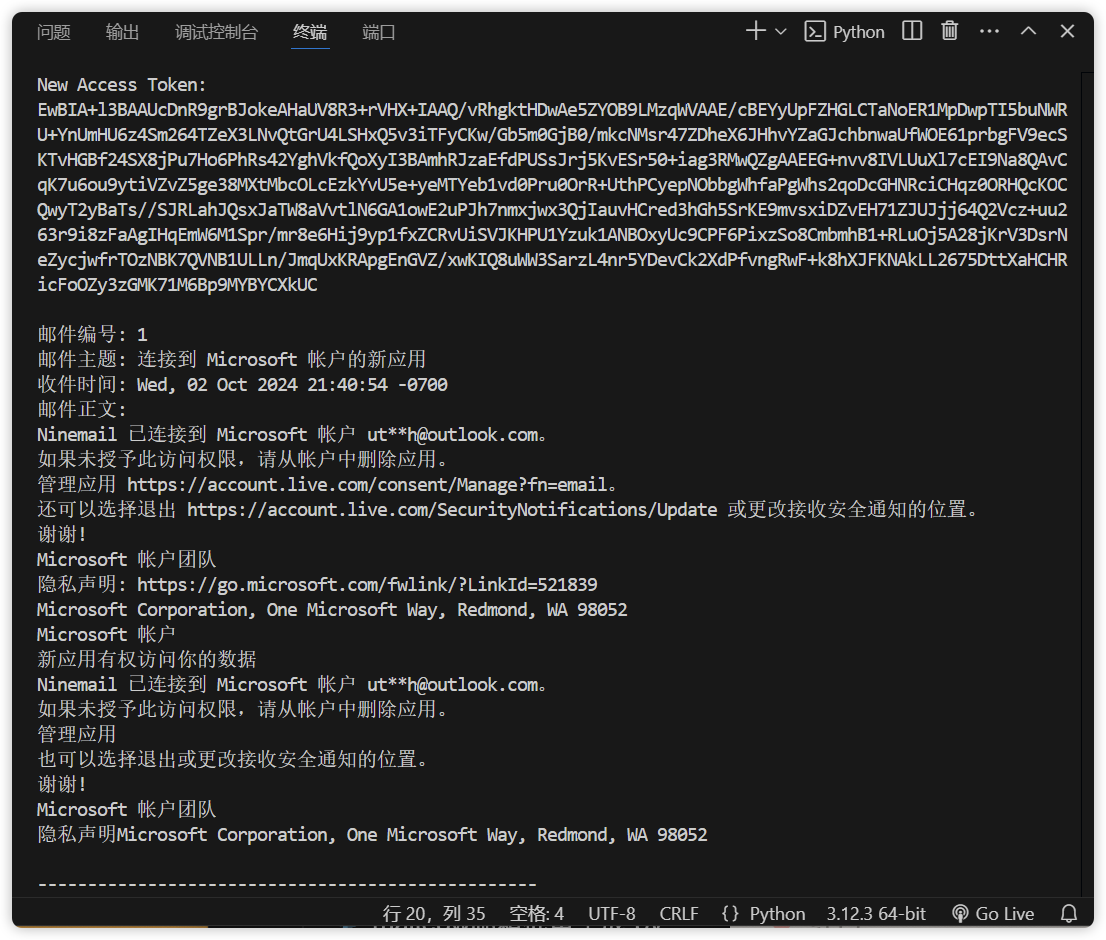Click the notifications bell icon
Viewport: 1106px width, 940px height.
pos(1069,914)
